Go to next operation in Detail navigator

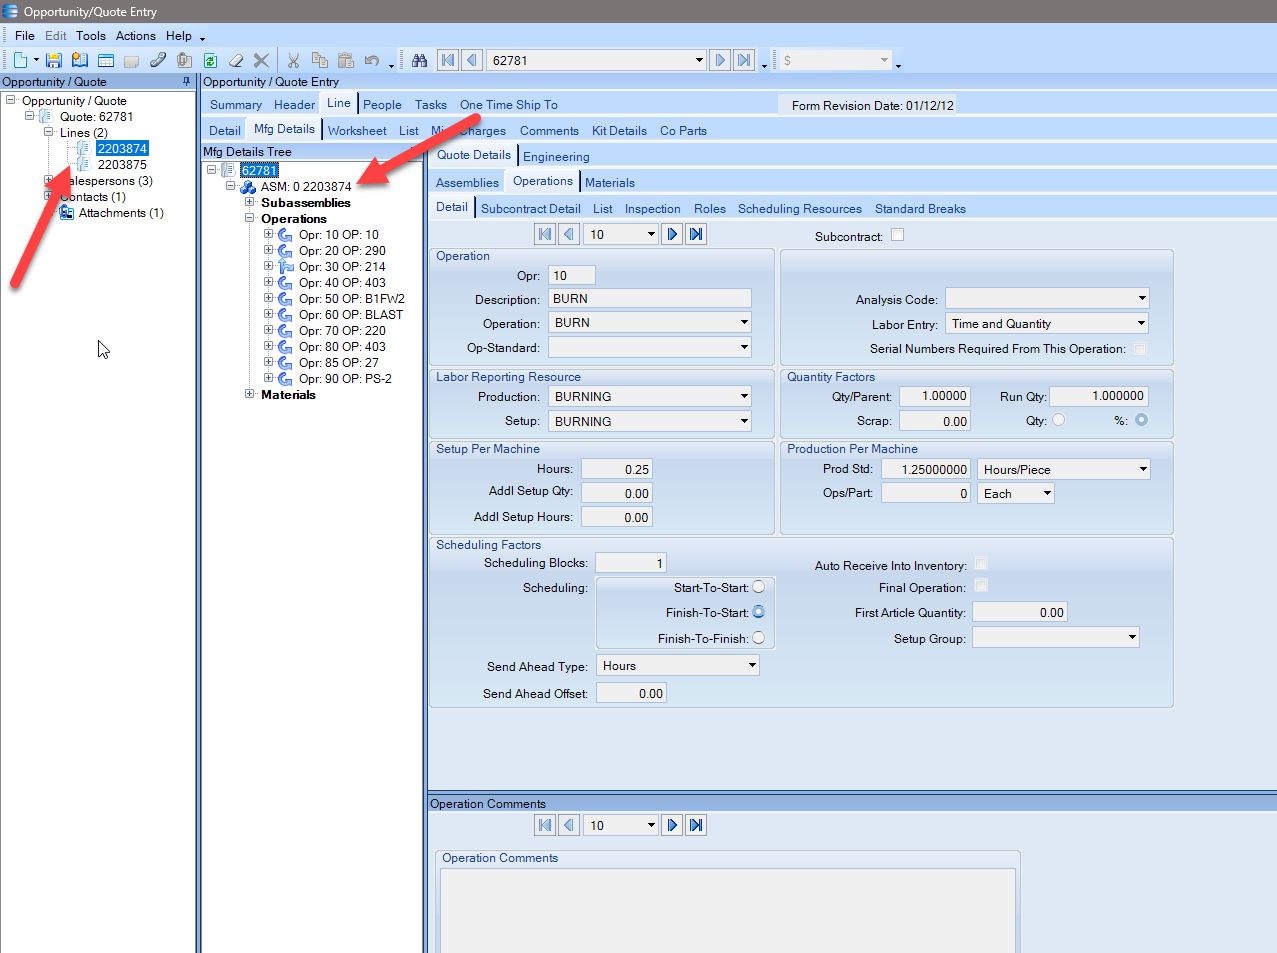[673, 234]
